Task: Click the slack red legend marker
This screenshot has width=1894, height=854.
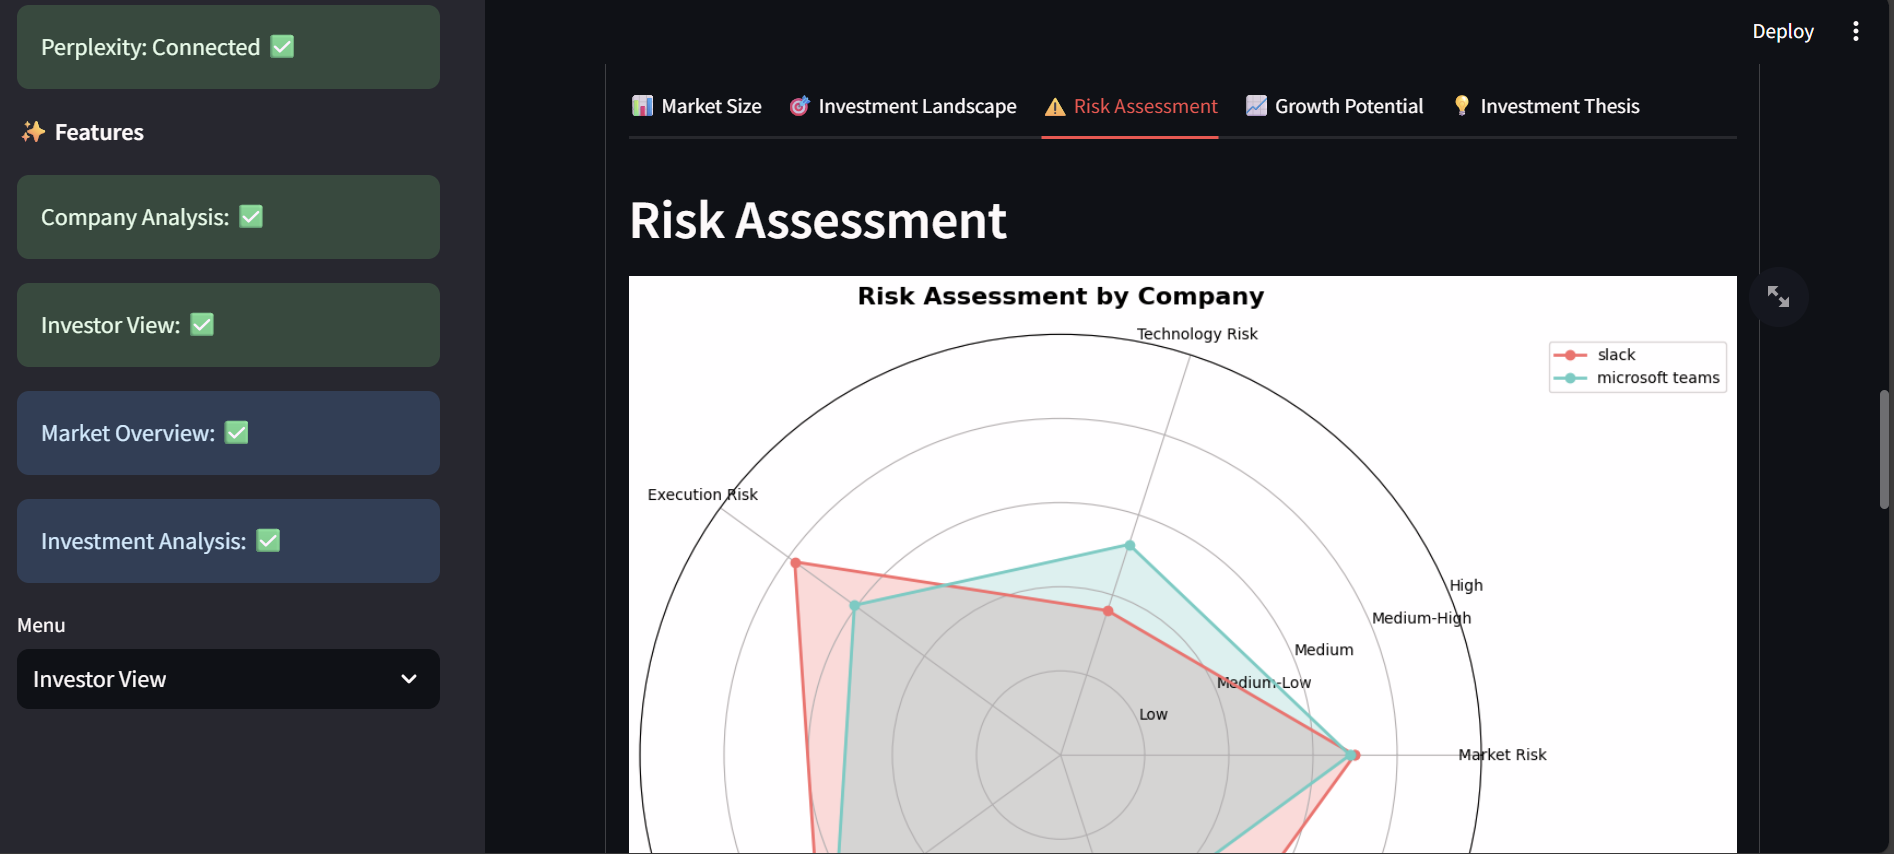Action: (x=1570, y=355)
